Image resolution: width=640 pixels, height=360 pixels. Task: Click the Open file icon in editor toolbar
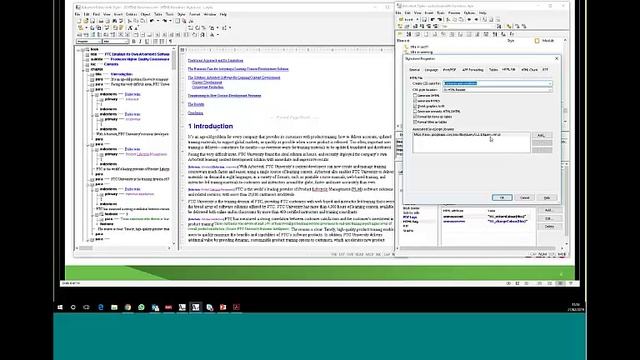(x=86, y=21)
